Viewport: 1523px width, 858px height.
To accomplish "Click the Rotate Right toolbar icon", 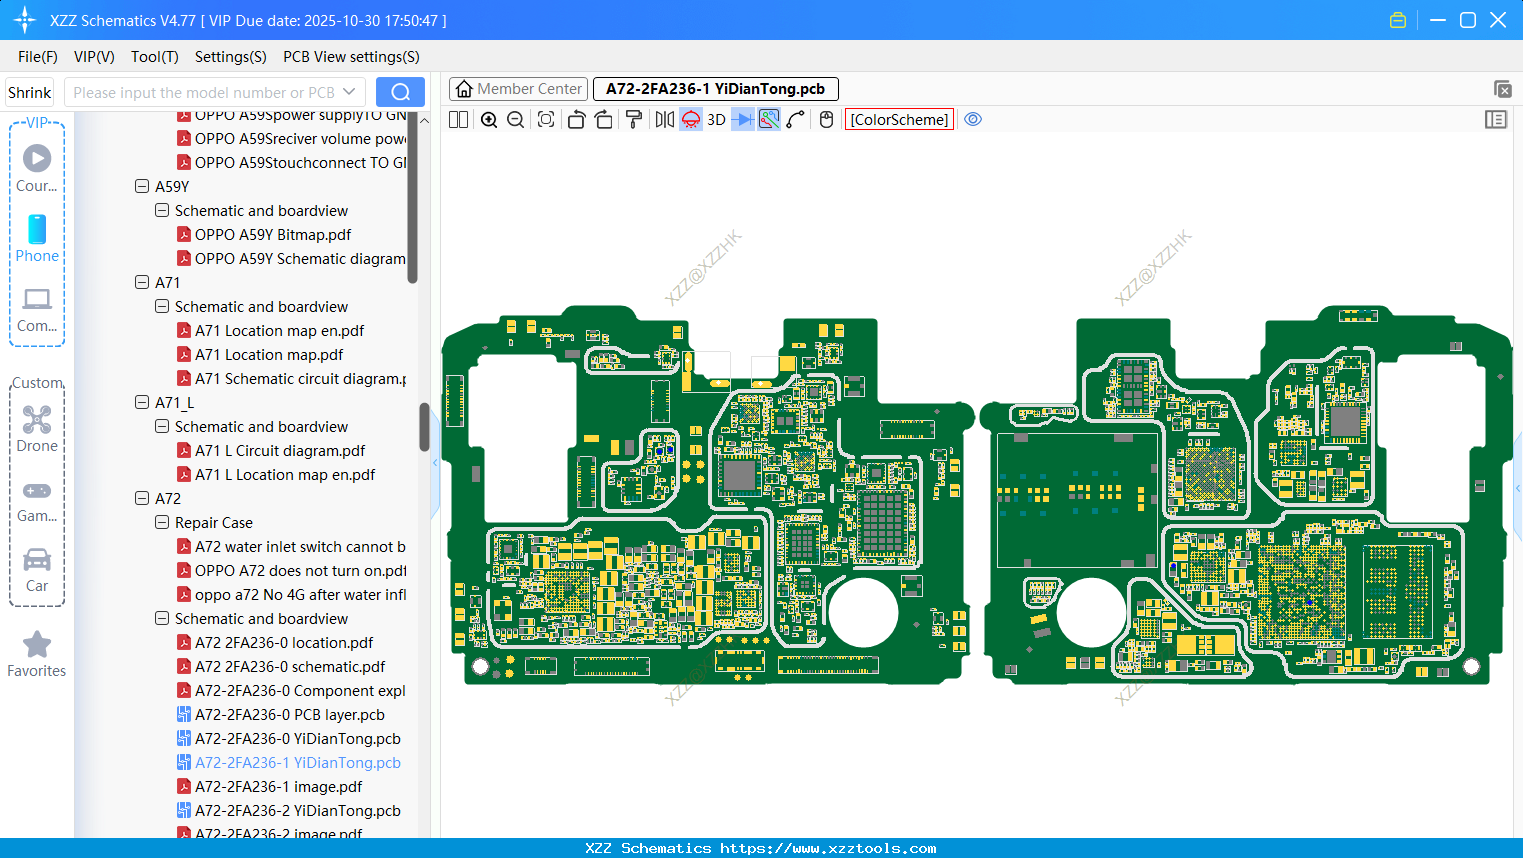I will pos(604,119).
